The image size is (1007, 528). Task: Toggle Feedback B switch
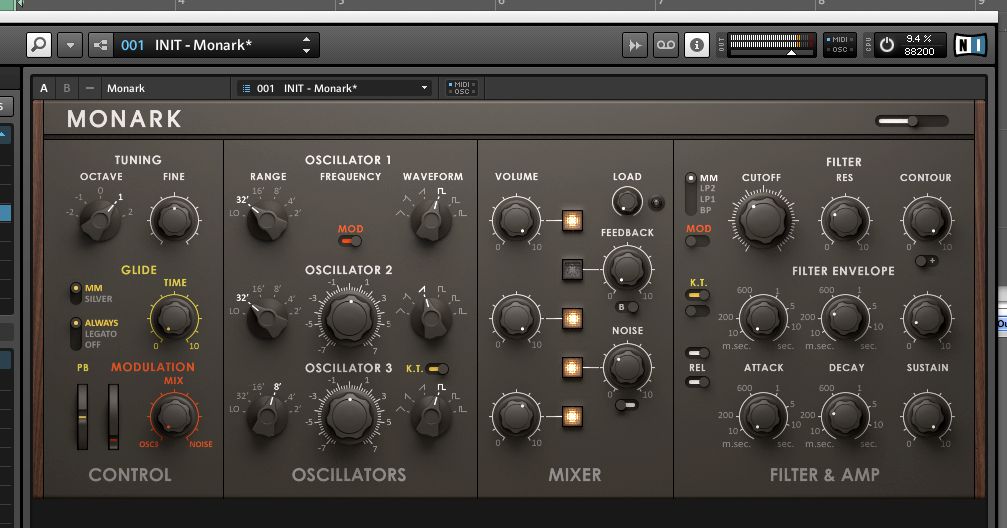pyautogui.click(x=627, y=307)
